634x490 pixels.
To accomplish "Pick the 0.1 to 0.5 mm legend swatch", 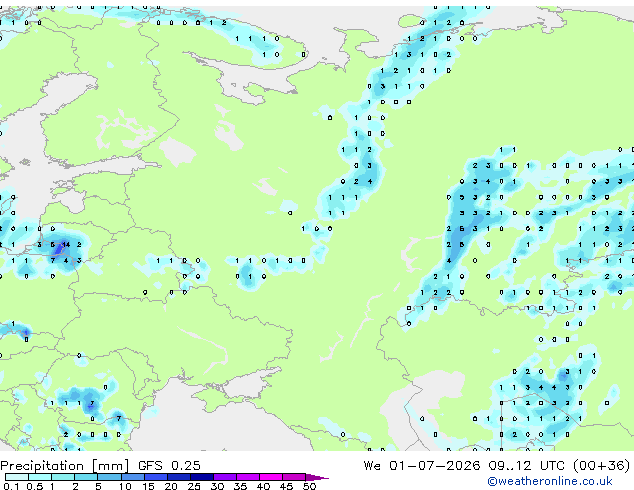I will coord(17,477).
